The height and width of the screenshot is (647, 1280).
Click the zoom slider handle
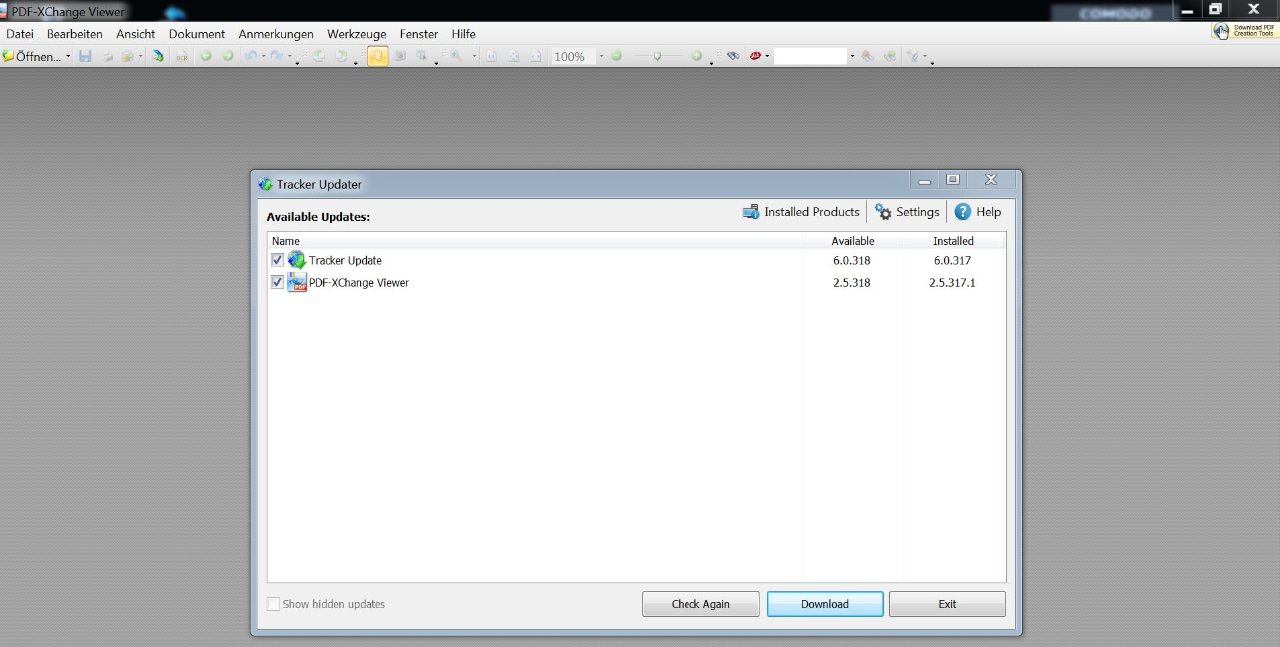(657, 56)
